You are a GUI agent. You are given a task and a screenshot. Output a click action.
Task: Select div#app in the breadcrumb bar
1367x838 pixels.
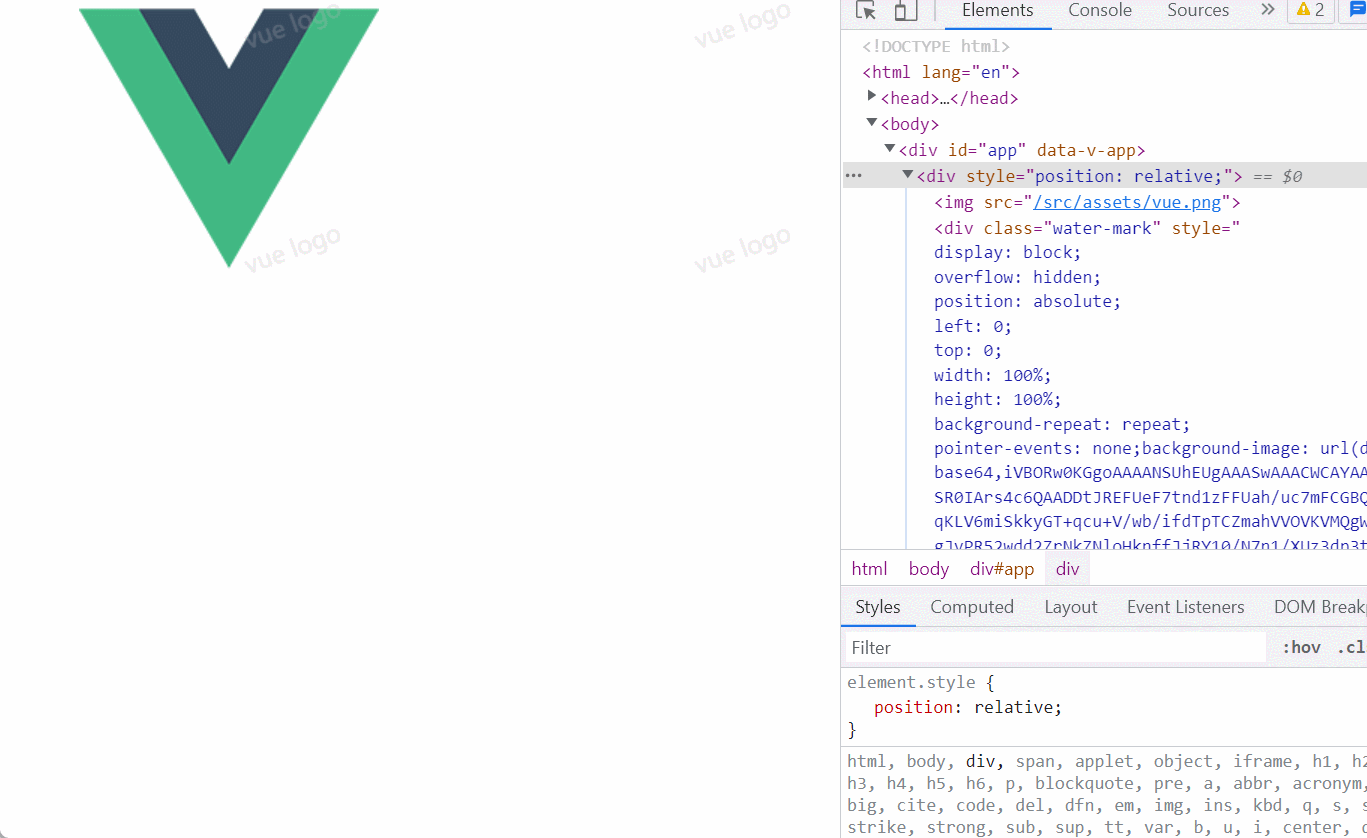1002,569
